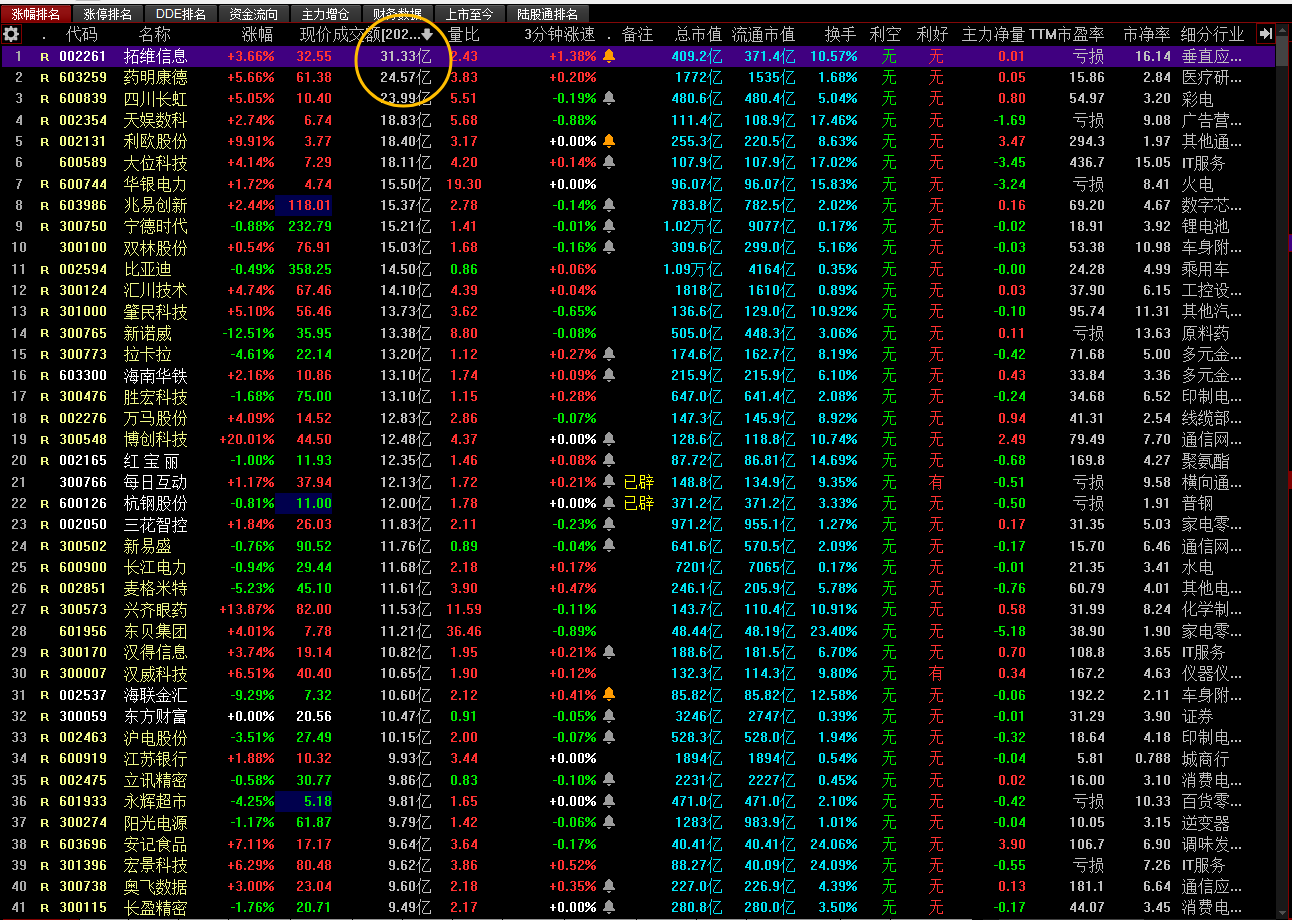Select stock code 300750
Image resolution: width=1292 pixels, height=920 pixels.
83,226
